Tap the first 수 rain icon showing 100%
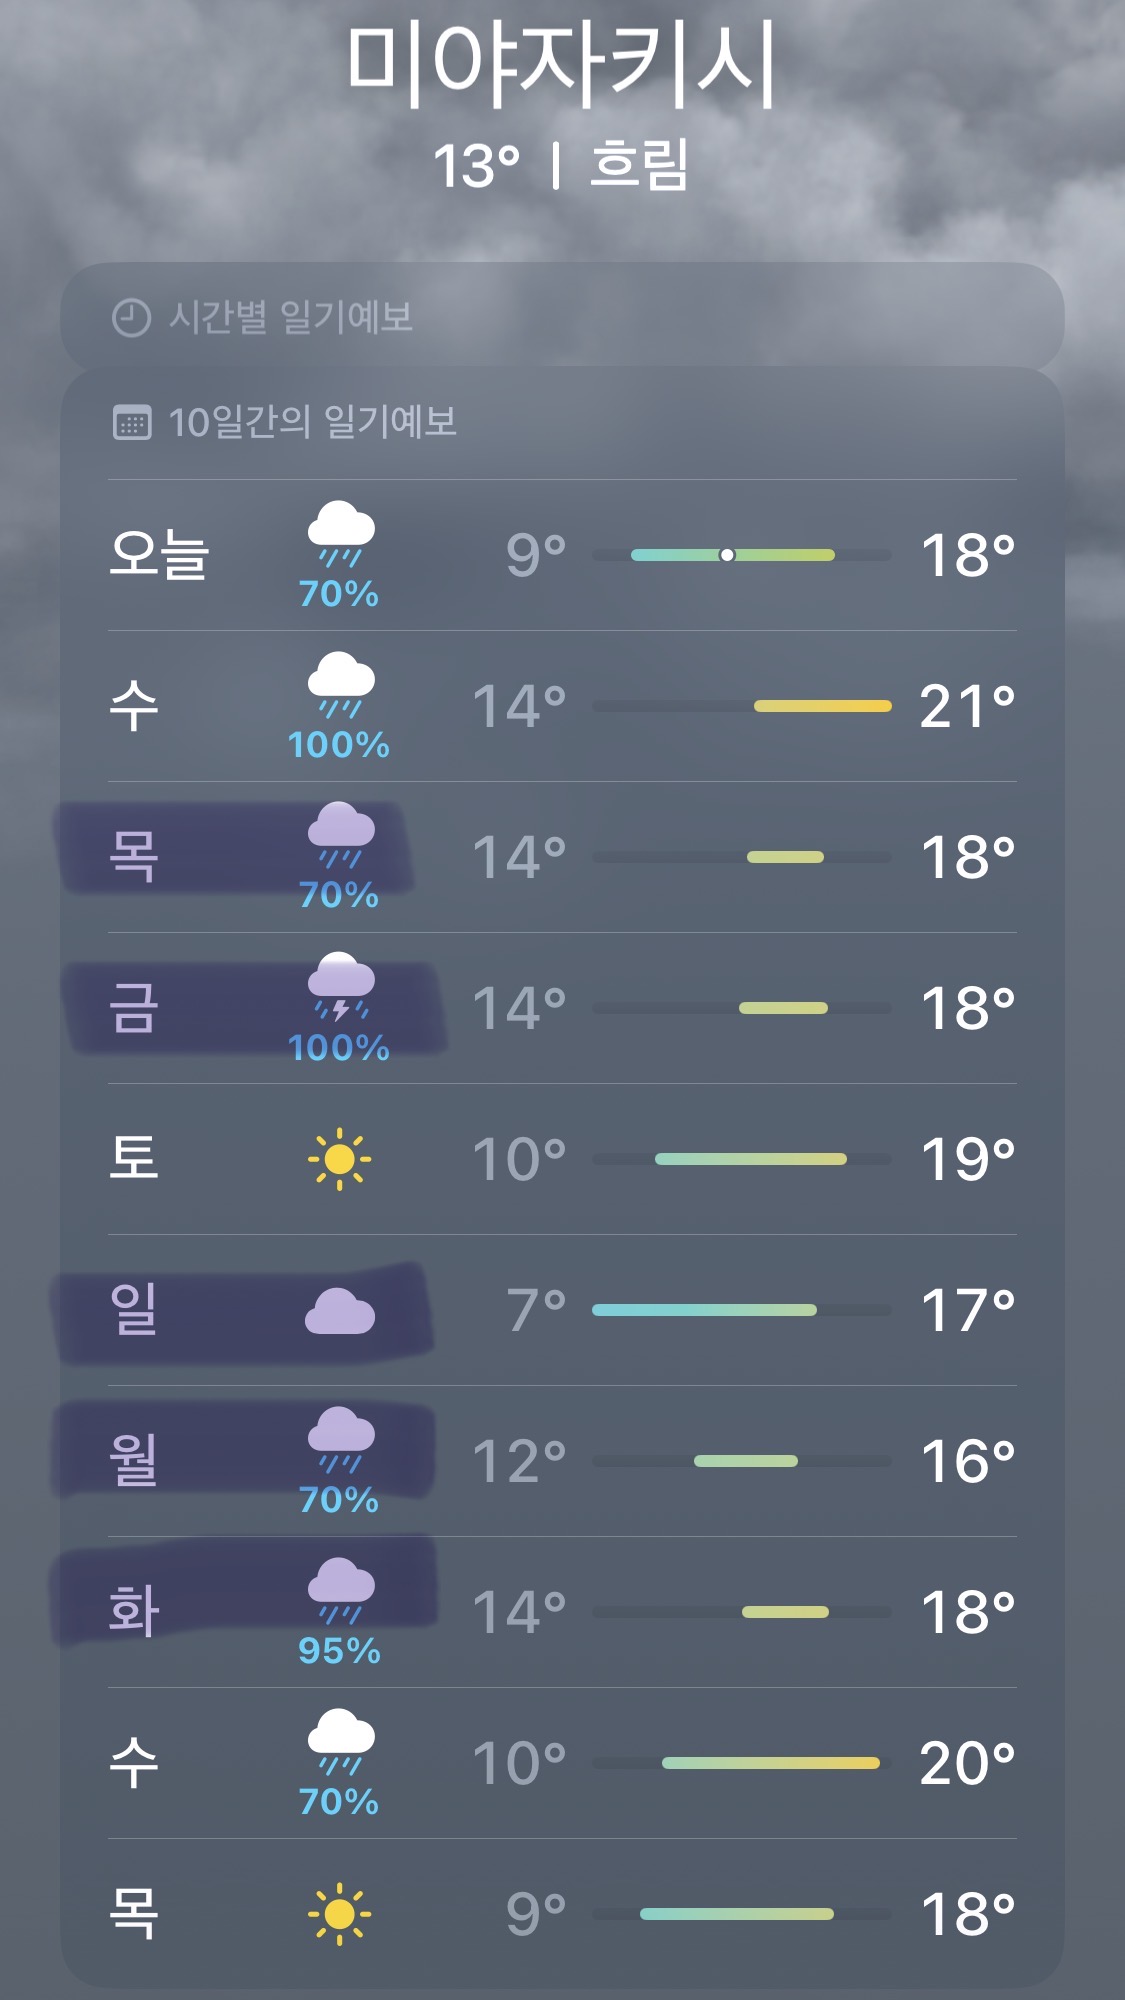 click(340, 686)
